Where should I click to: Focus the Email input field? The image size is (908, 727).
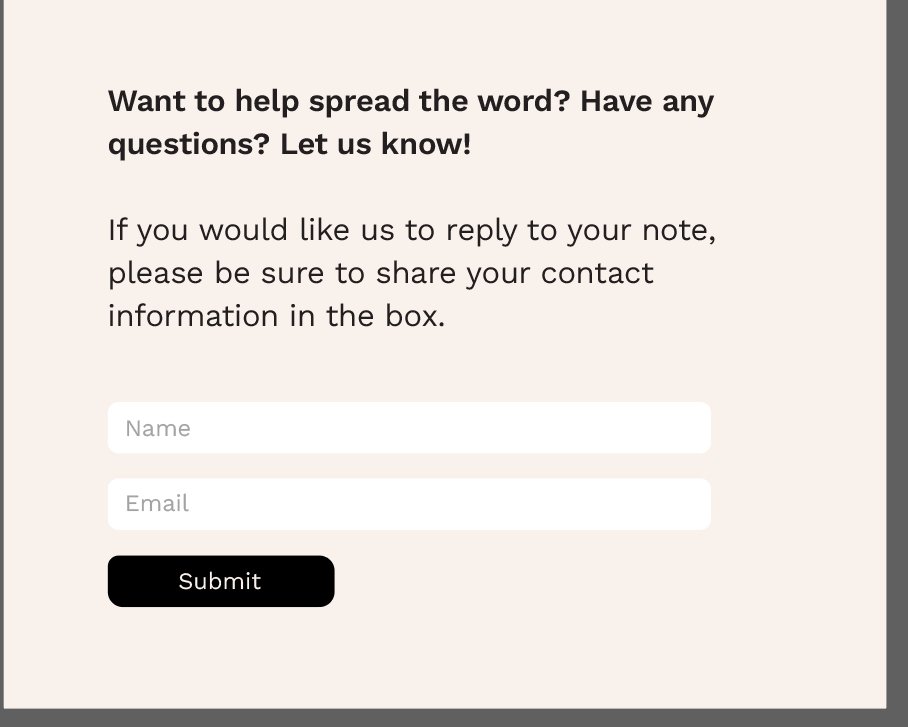pyautogui.click(x=409, y=504)
